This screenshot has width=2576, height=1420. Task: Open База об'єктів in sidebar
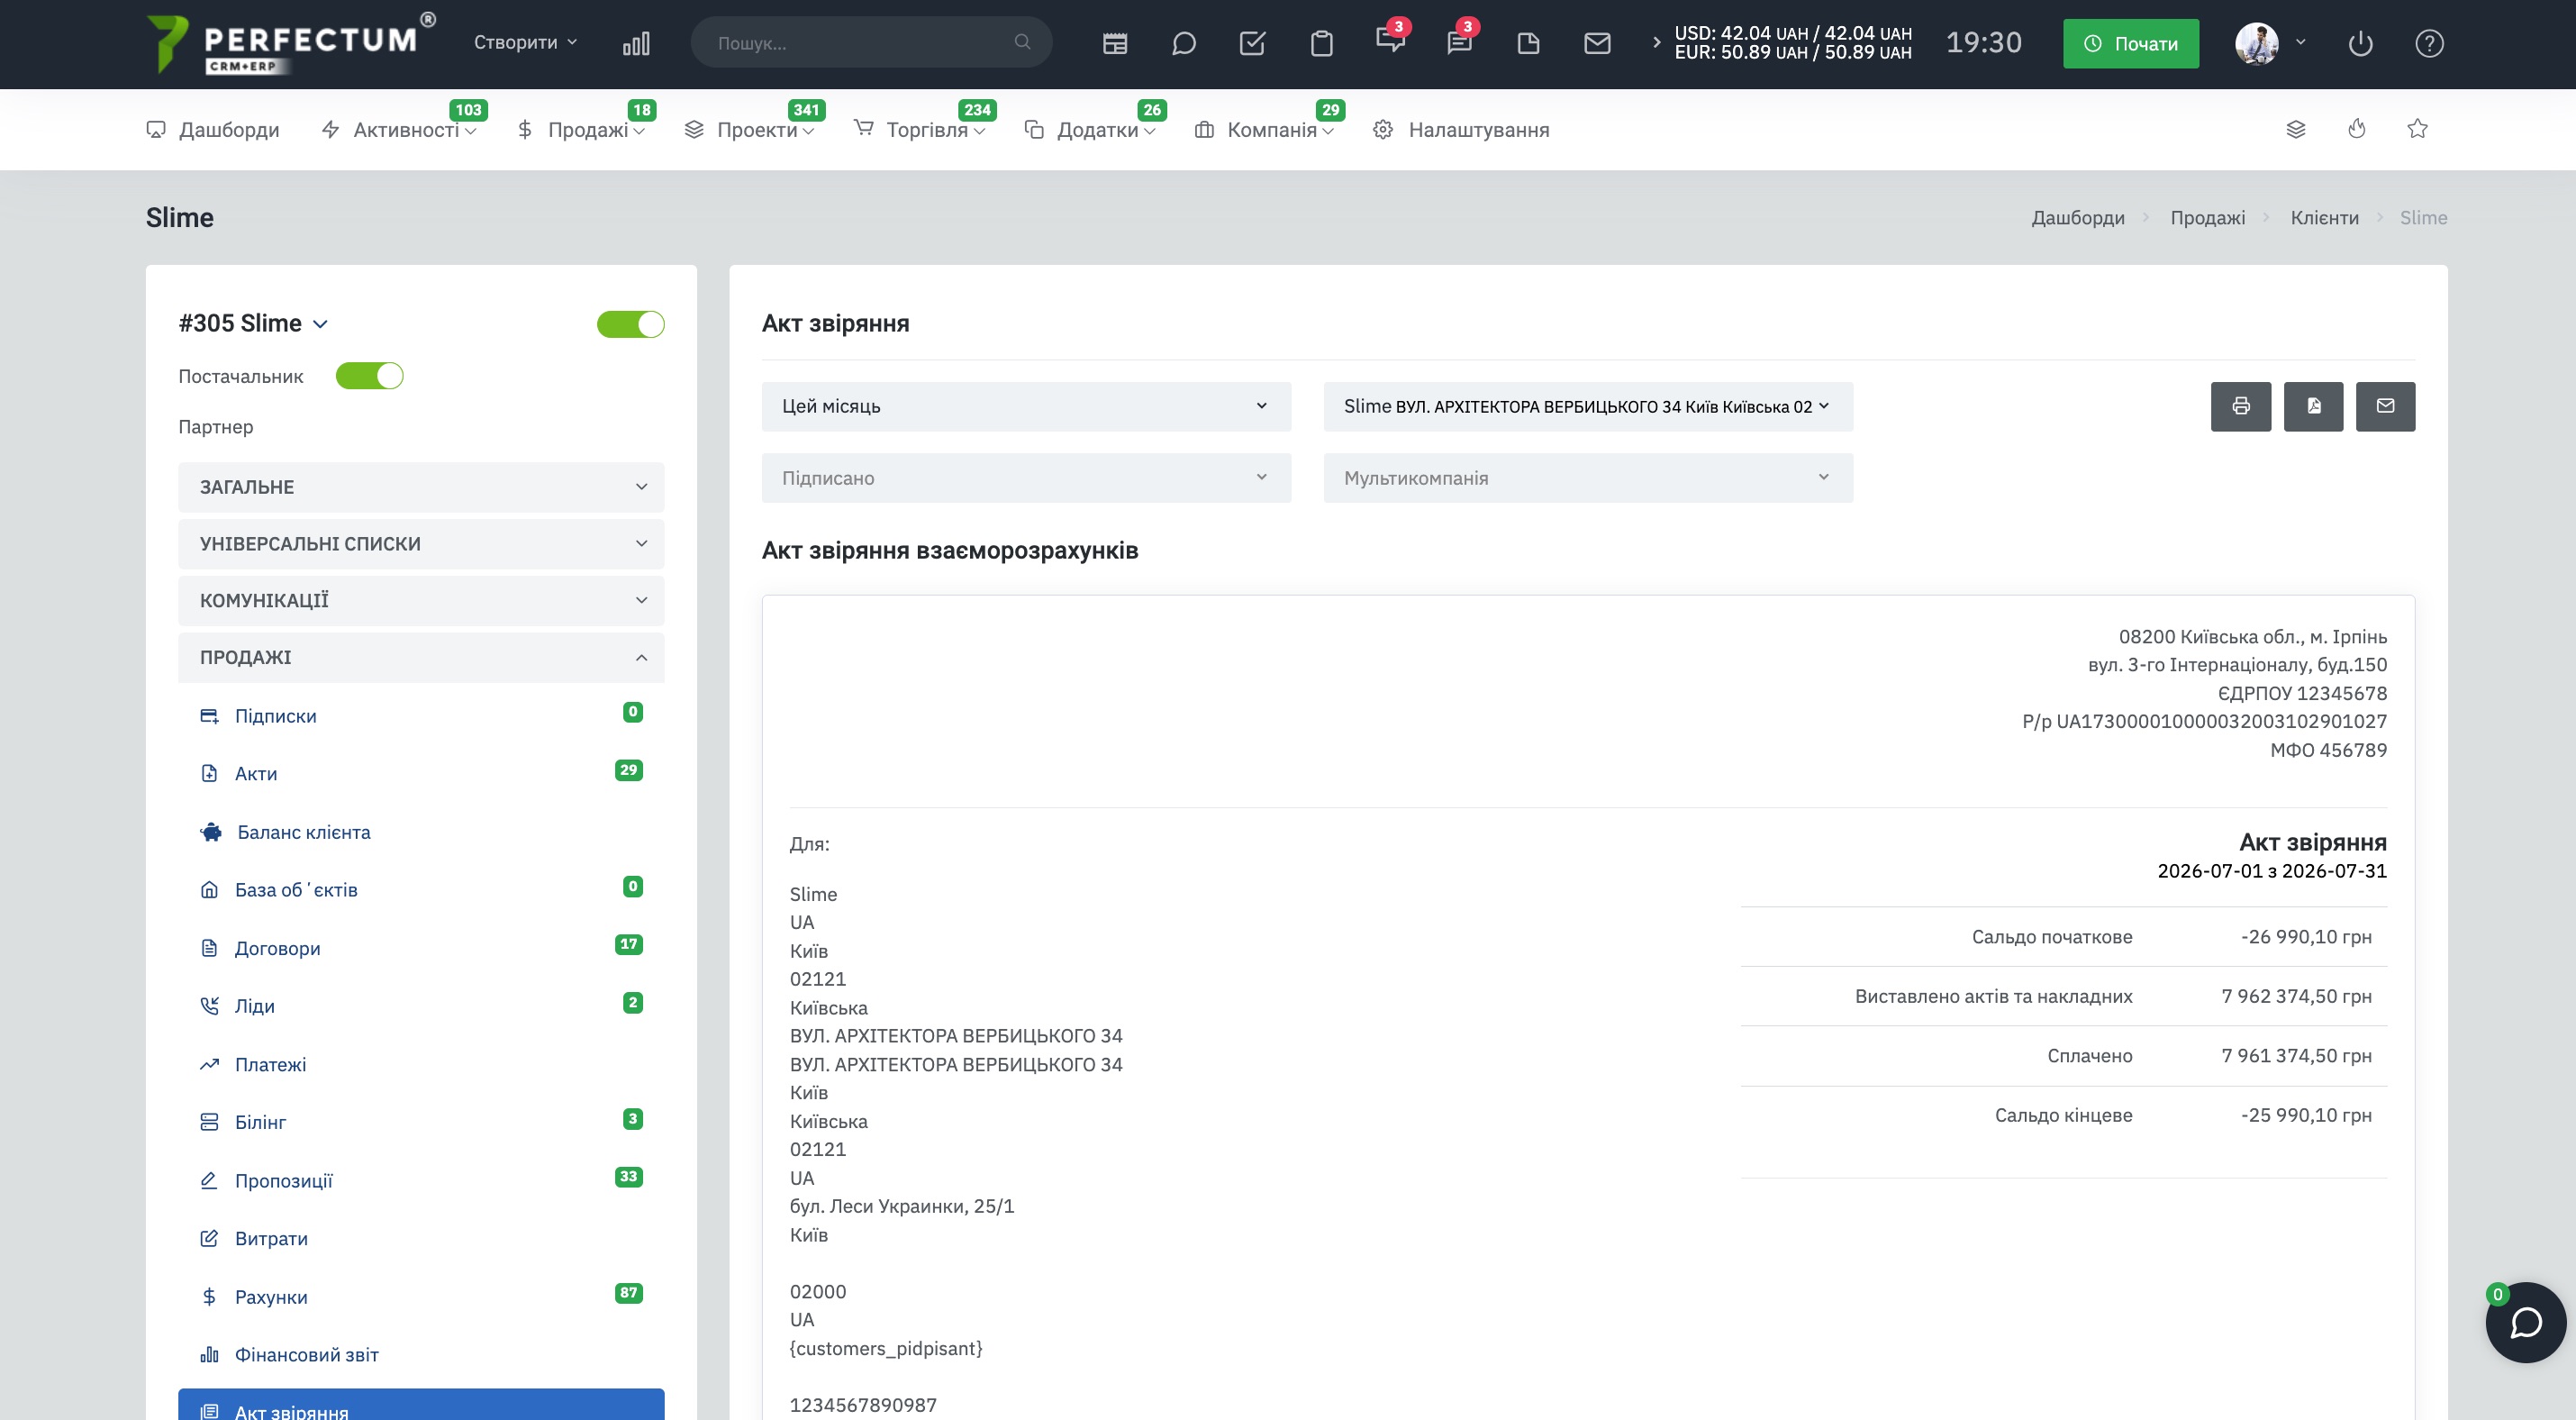pos(296,890)
